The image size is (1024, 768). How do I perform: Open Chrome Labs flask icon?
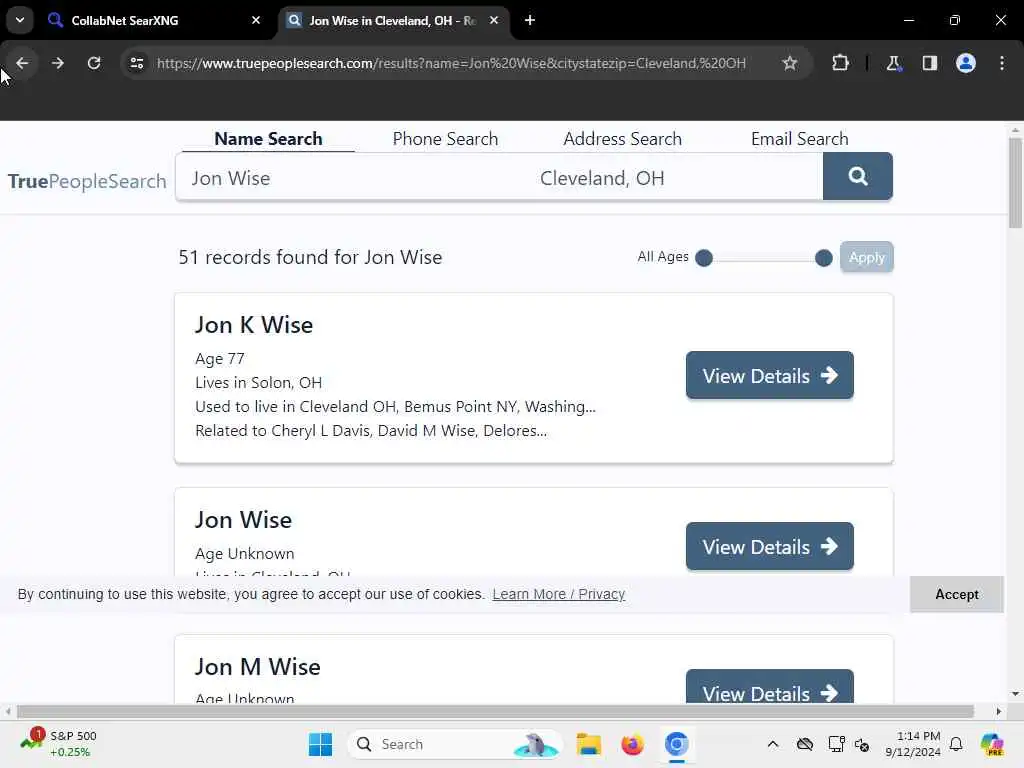pyautogui.click(x=893, y=63)
